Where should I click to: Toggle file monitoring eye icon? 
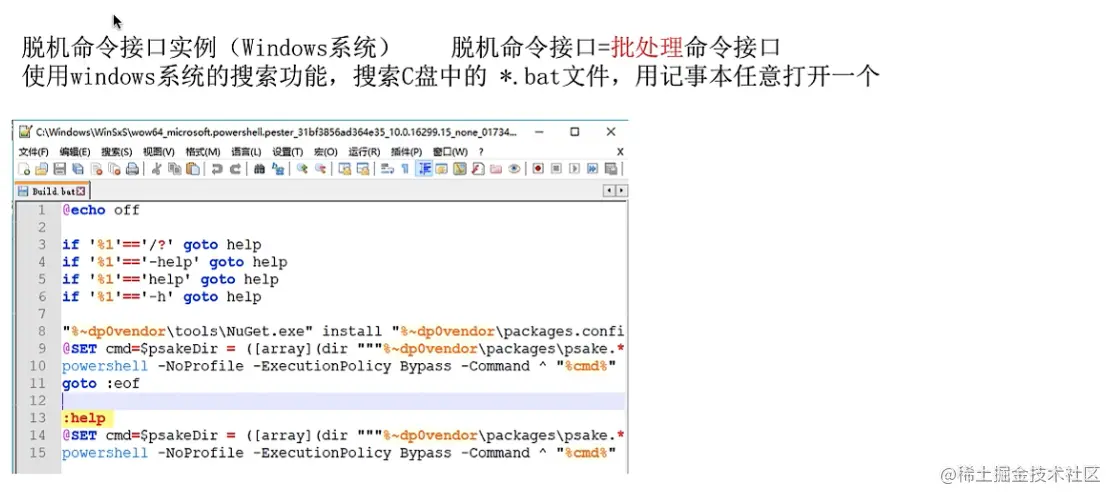[514, 169]
